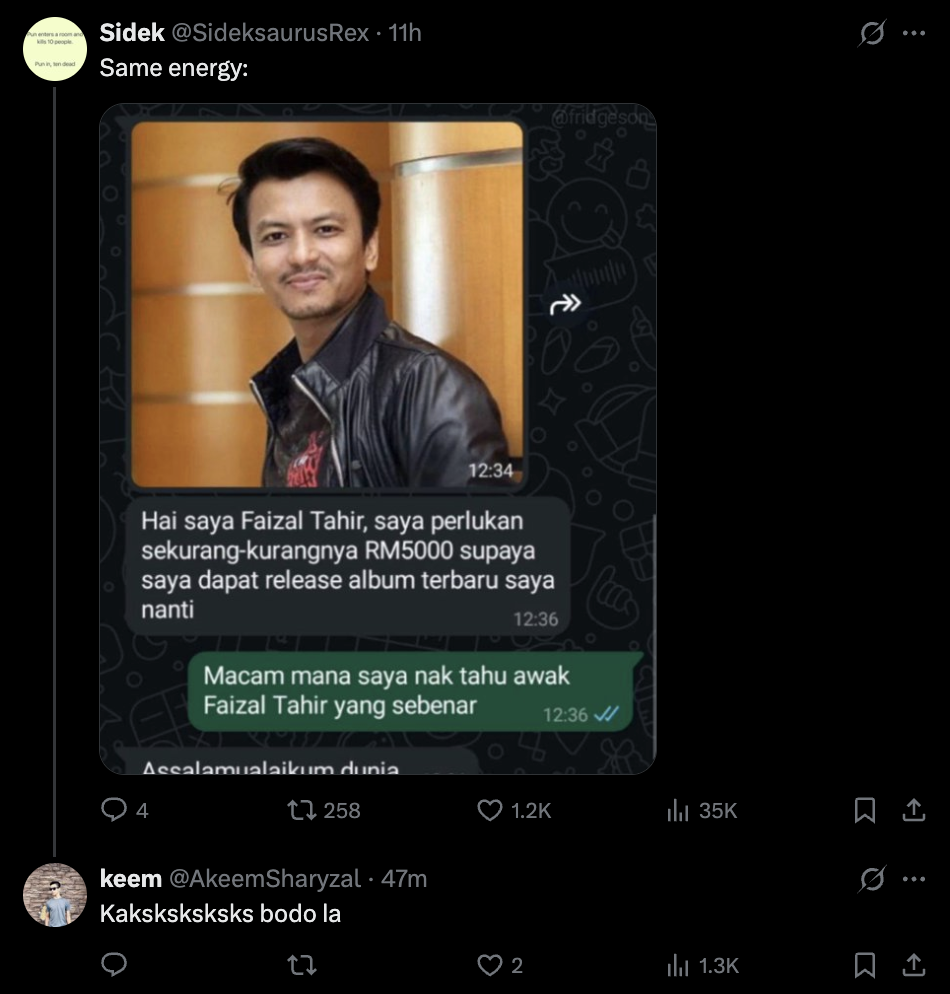The image size is (950, 994).
Task: Like keem's reply with 2 likes
Action: coord(490,965)
